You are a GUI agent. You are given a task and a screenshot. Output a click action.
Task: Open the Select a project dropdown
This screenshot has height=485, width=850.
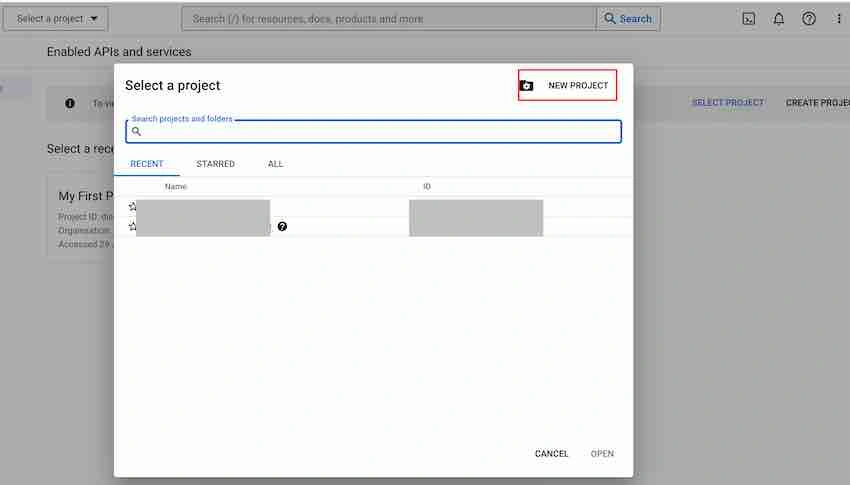point(56,19)
